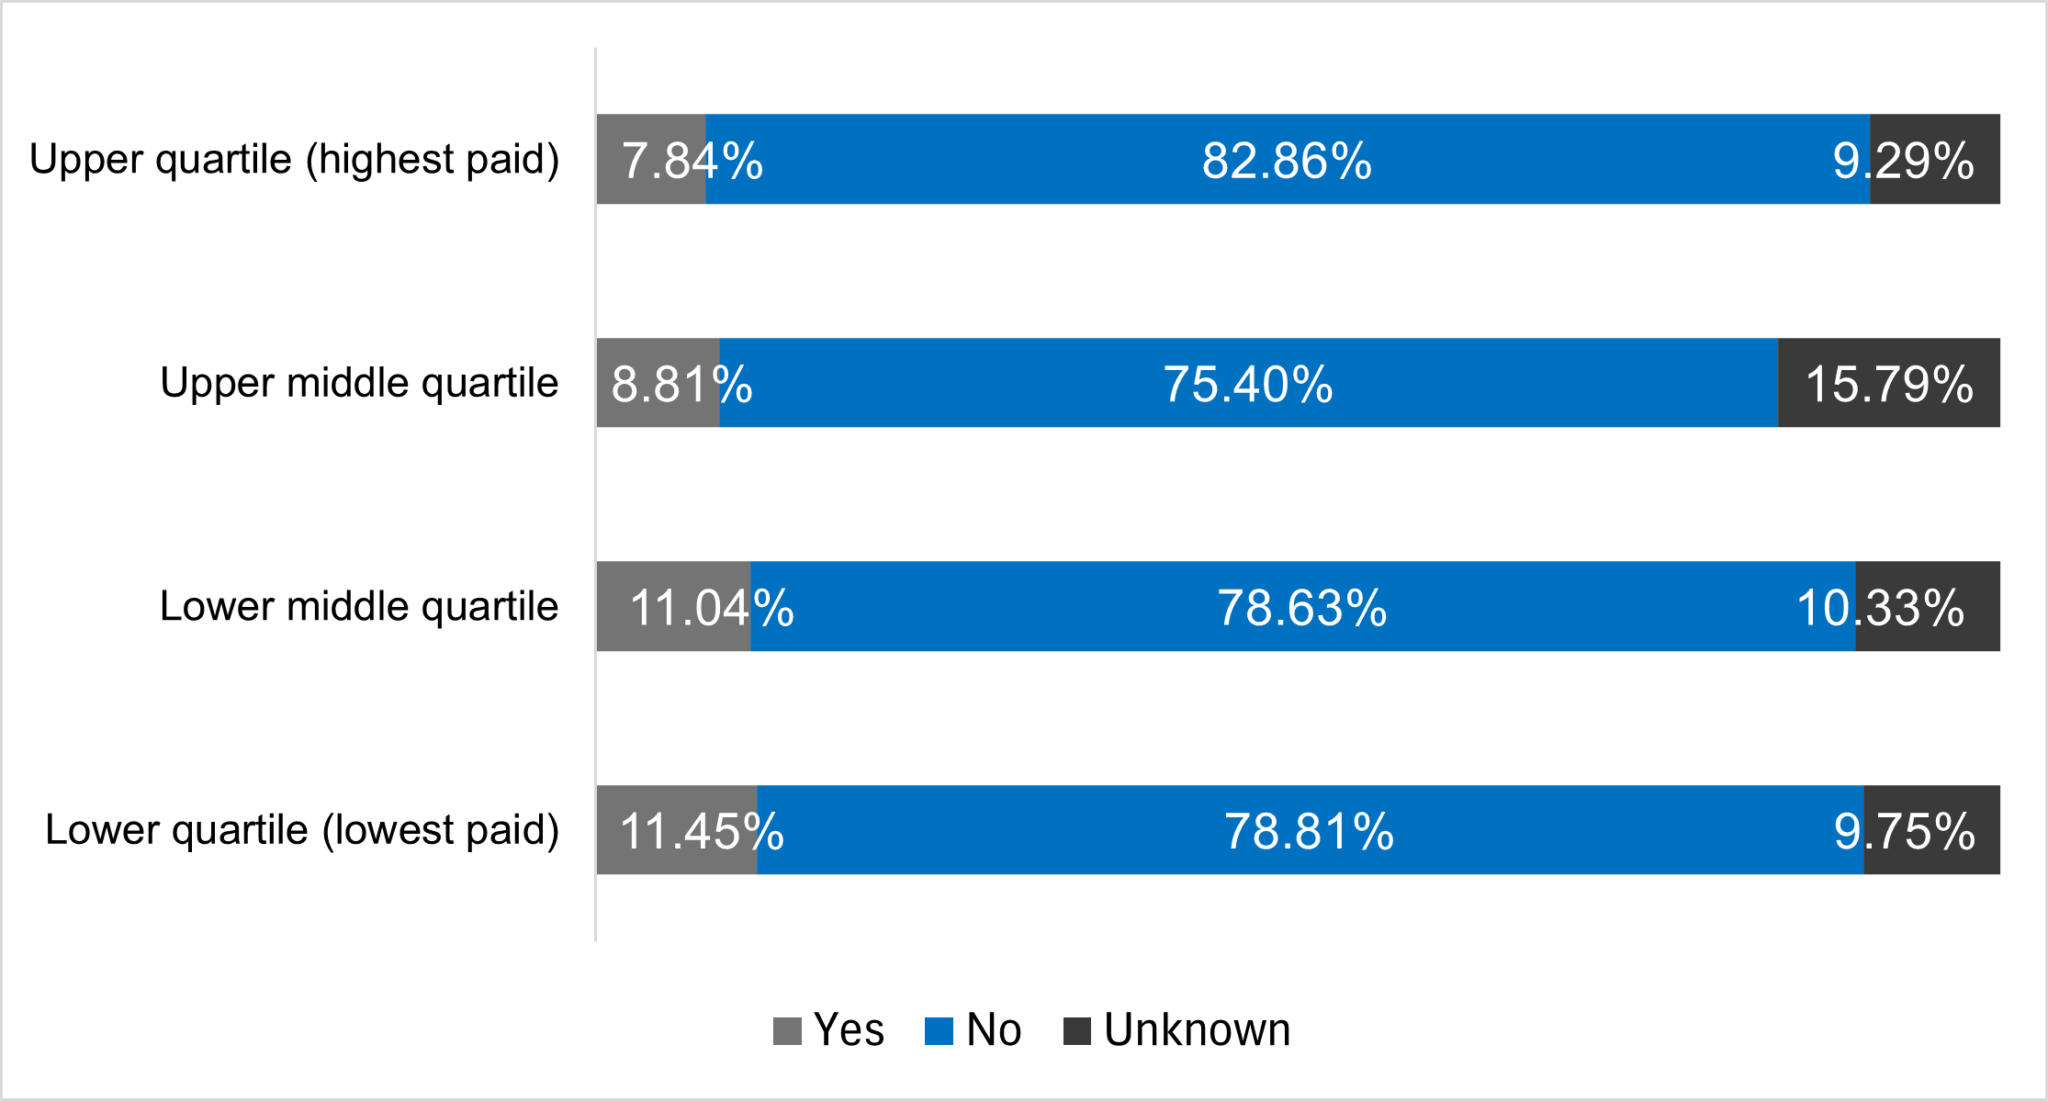Click the Upper middle quartile axis label
The height and width of the screenshot is (1101, 2048).
[x=359, y=384]
